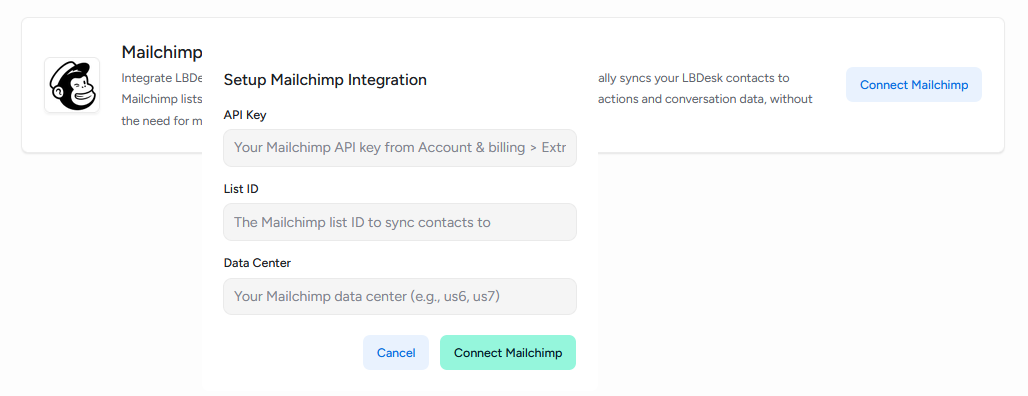Click the Data Center label
Viewport: 1028px width, 396px height.
[x=257, y=263]
